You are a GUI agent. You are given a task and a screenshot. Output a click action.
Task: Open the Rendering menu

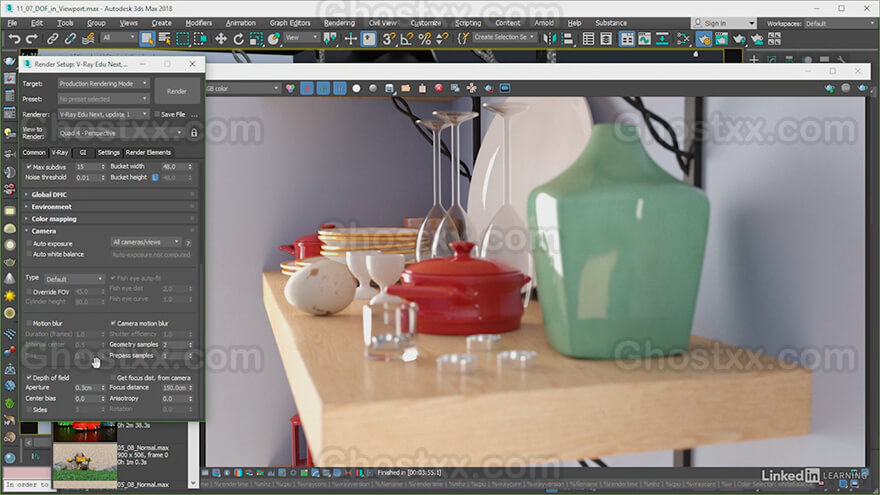[339, 23]
